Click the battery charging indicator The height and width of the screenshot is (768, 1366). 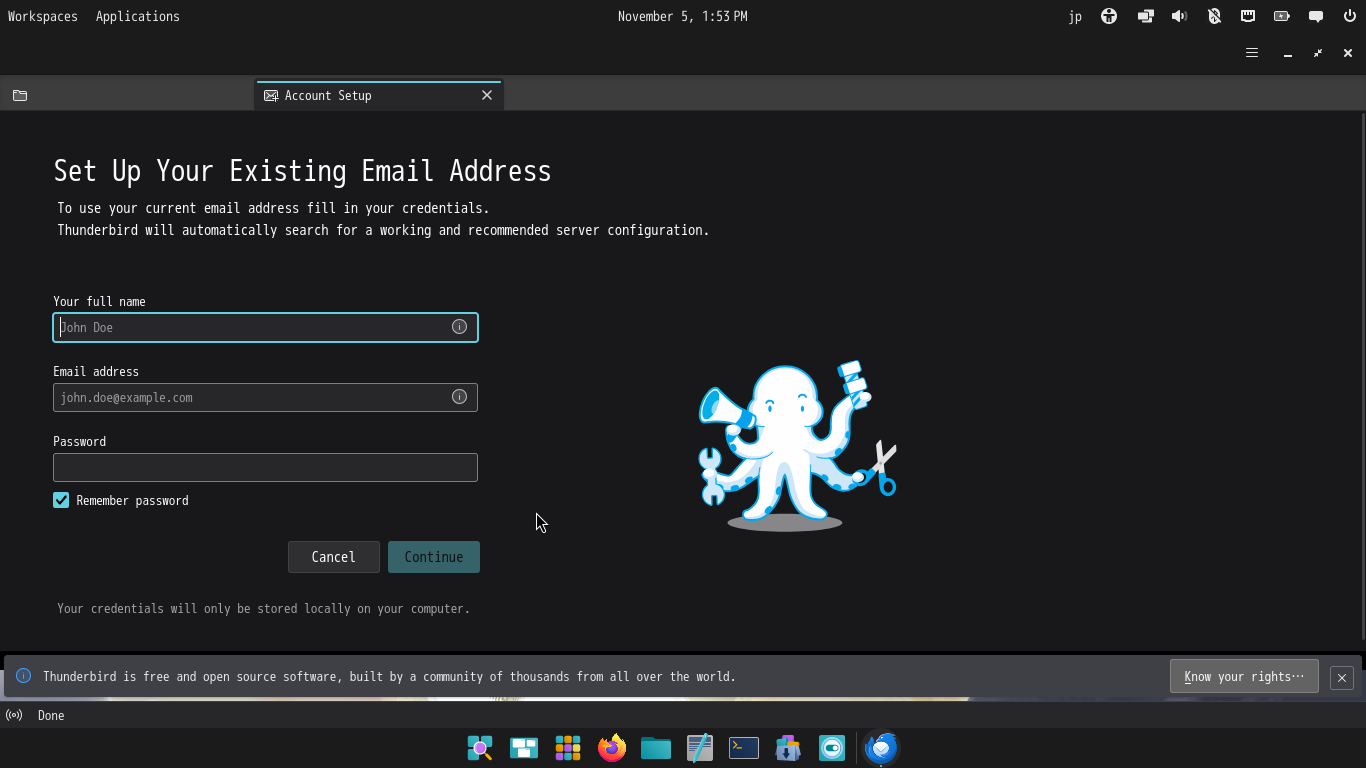tap(1282, 16)
